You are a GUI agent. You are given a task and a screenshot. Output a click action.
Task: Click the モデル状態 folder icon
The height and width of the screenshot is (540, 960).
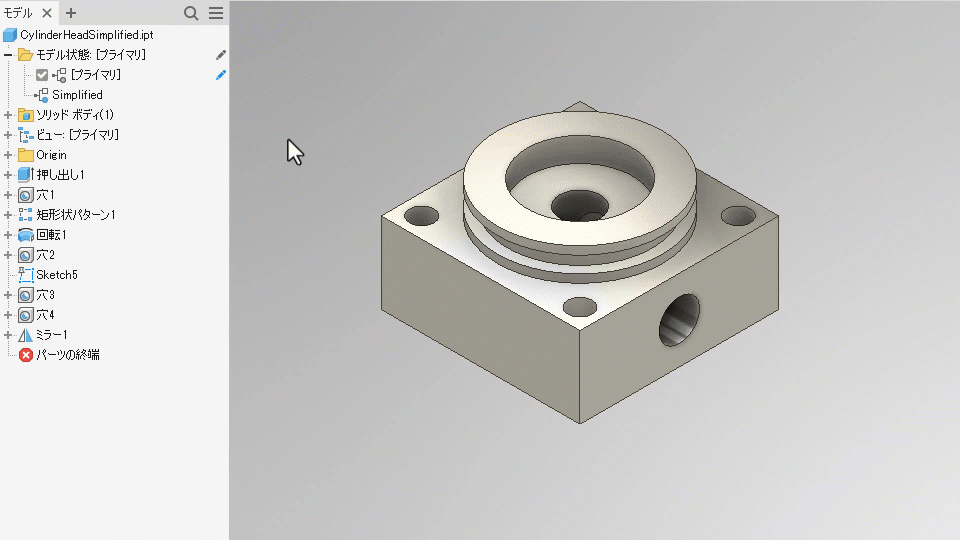click(x=25, y=54)
